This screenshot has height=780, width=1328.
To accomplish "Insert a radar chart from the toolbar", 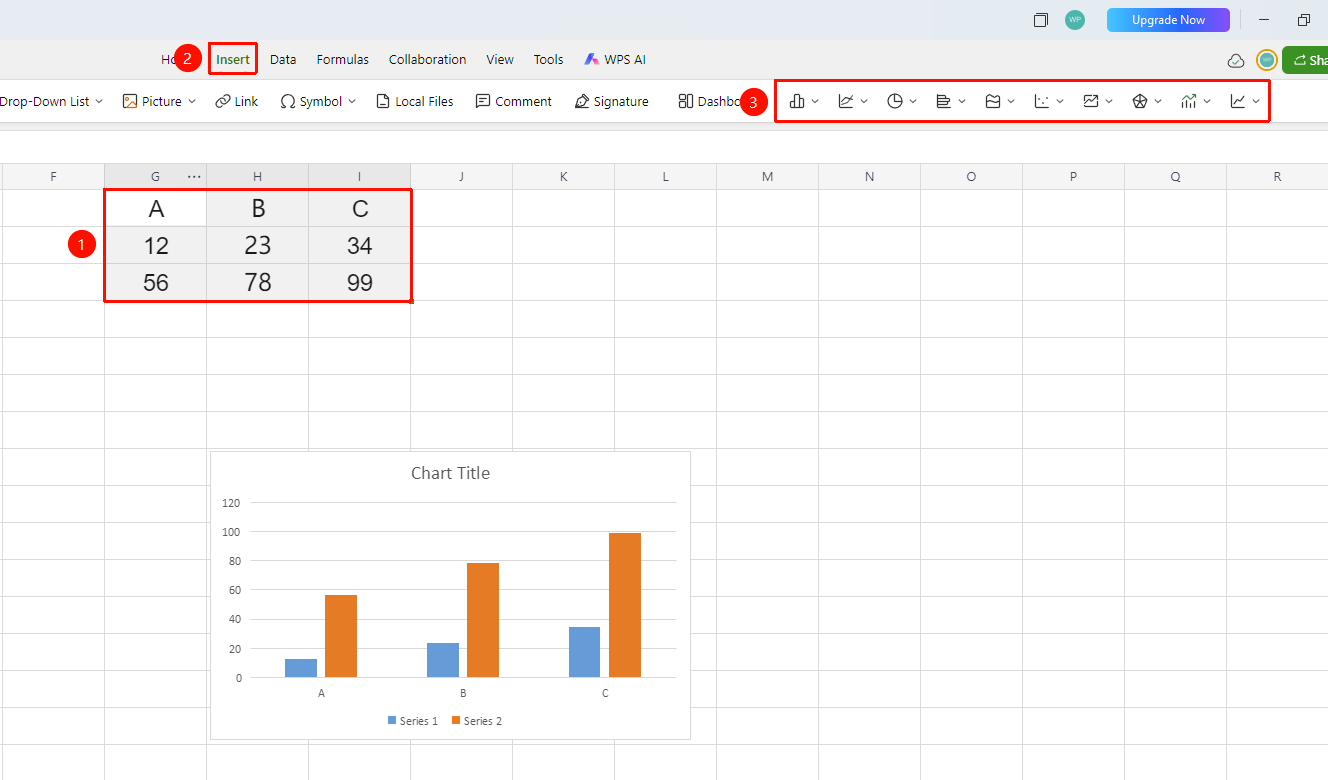I will coord(1140,101).
